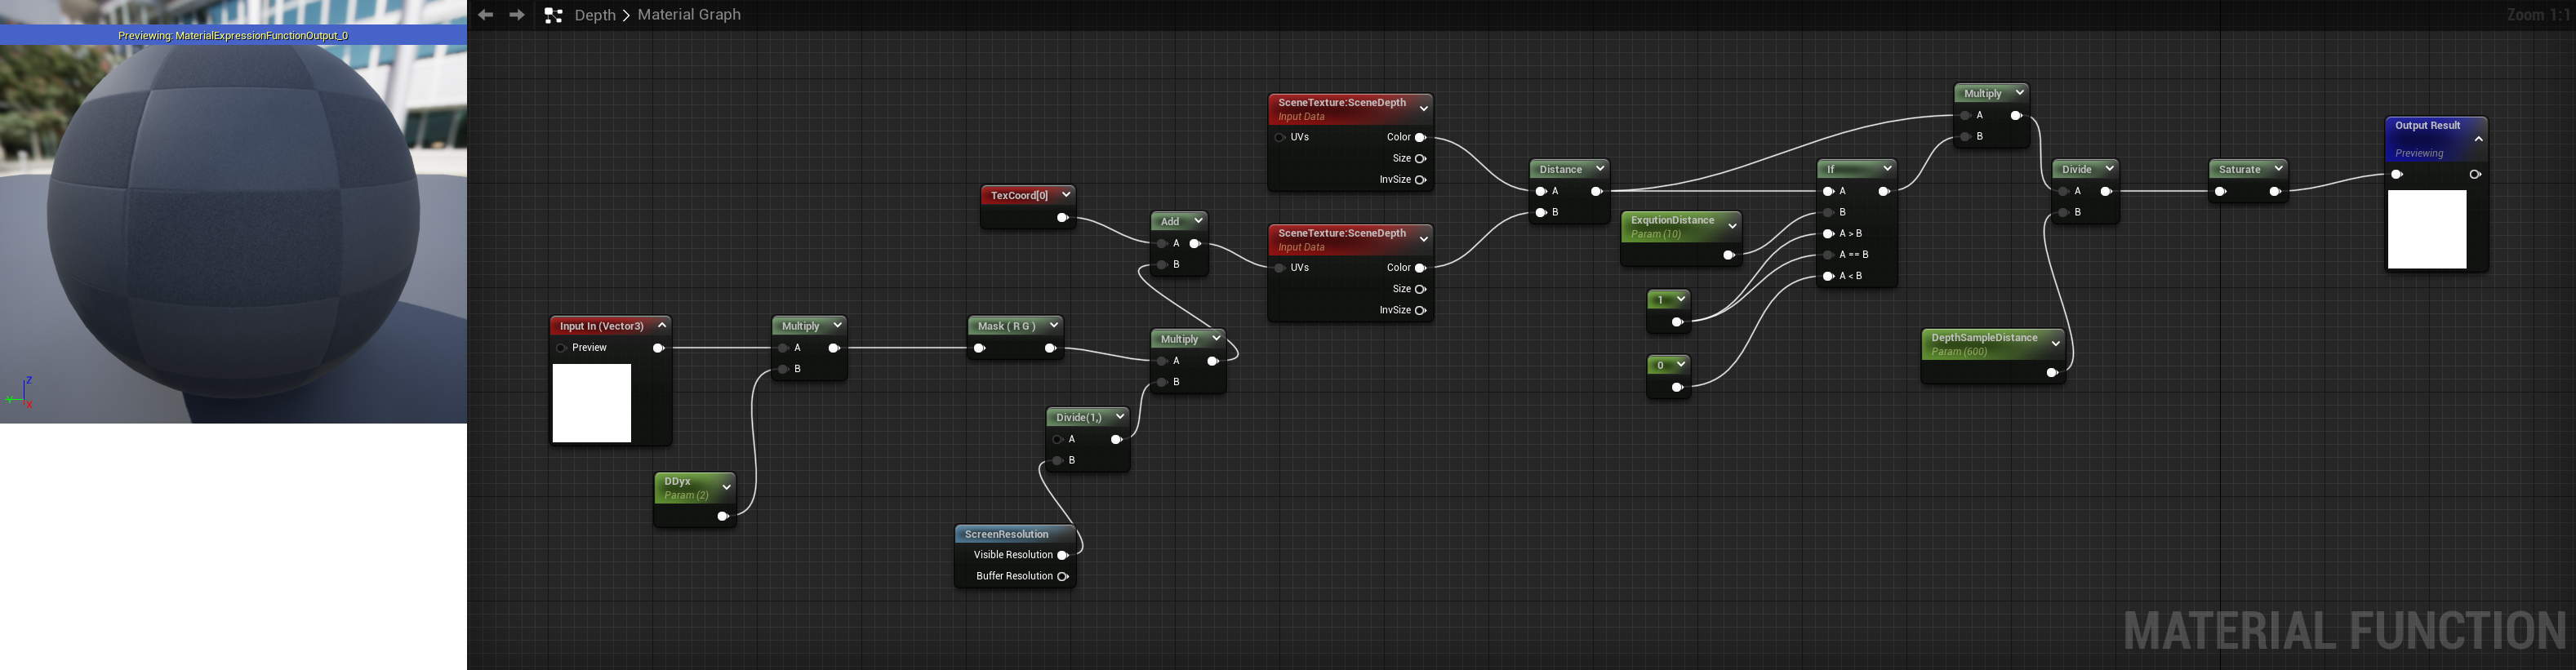Select the Divide(1,) node title

point(1078,418)
